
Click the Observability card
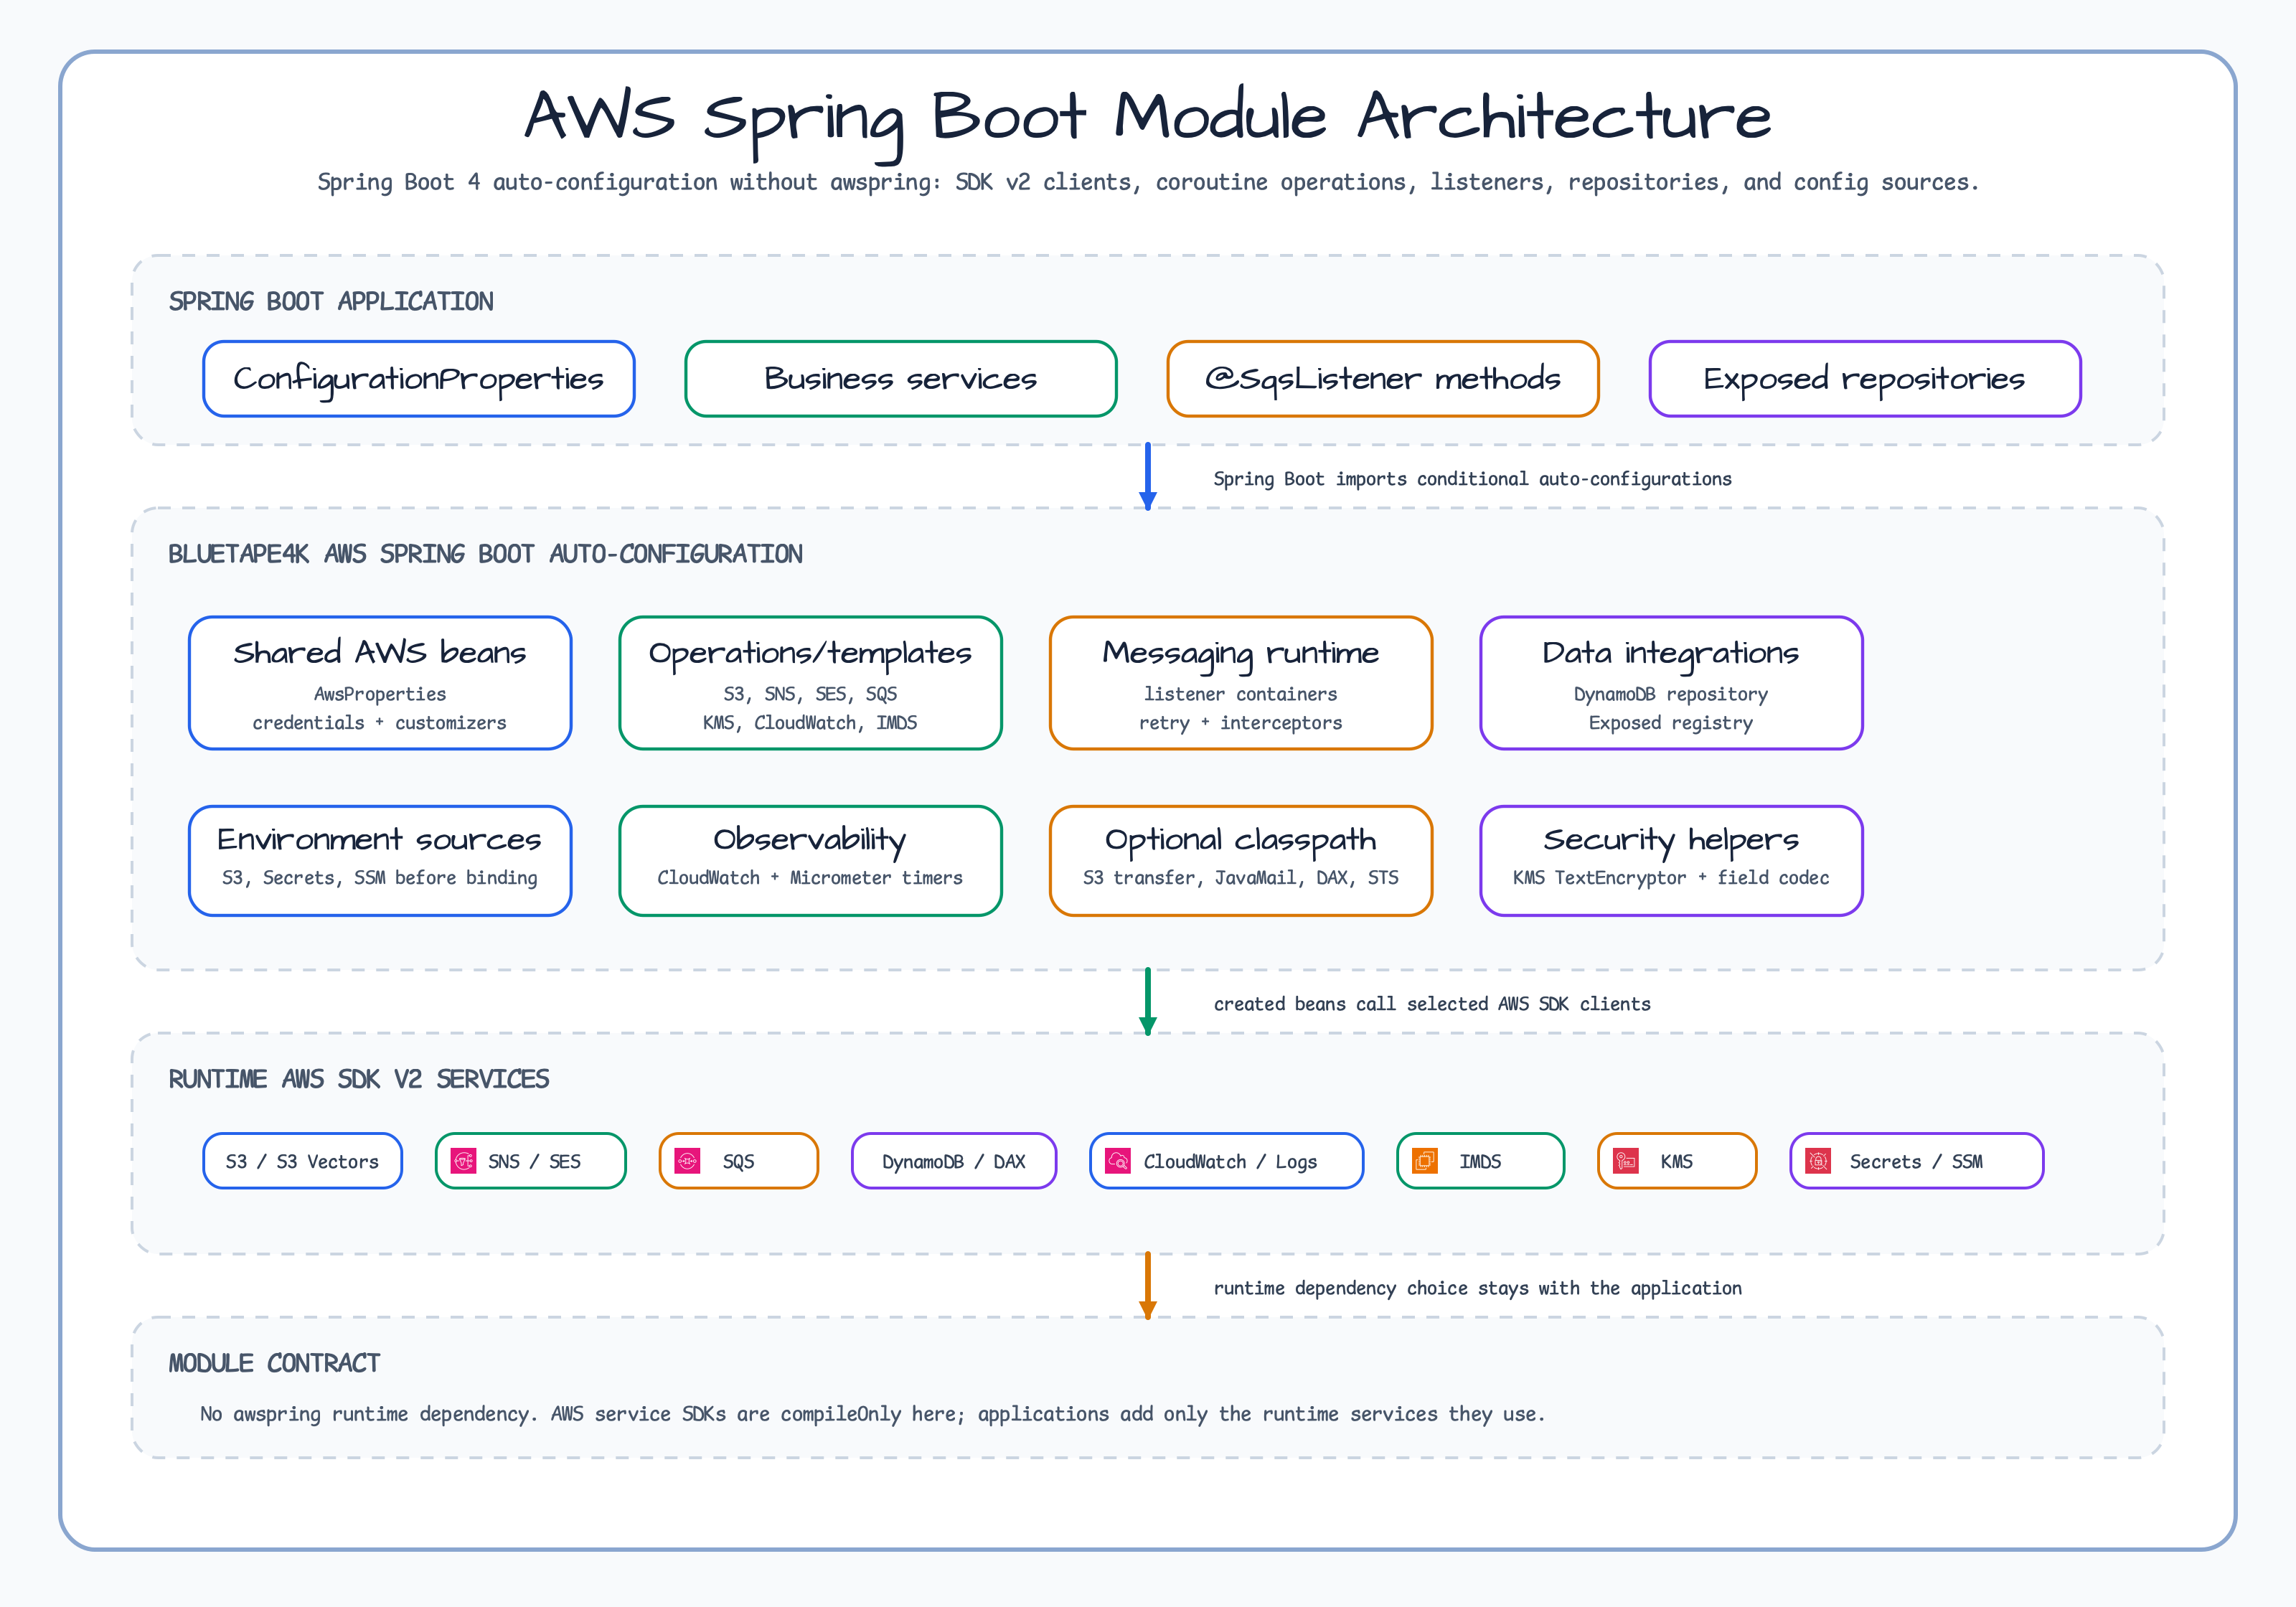pyautogui.click(x=811, y=861)
